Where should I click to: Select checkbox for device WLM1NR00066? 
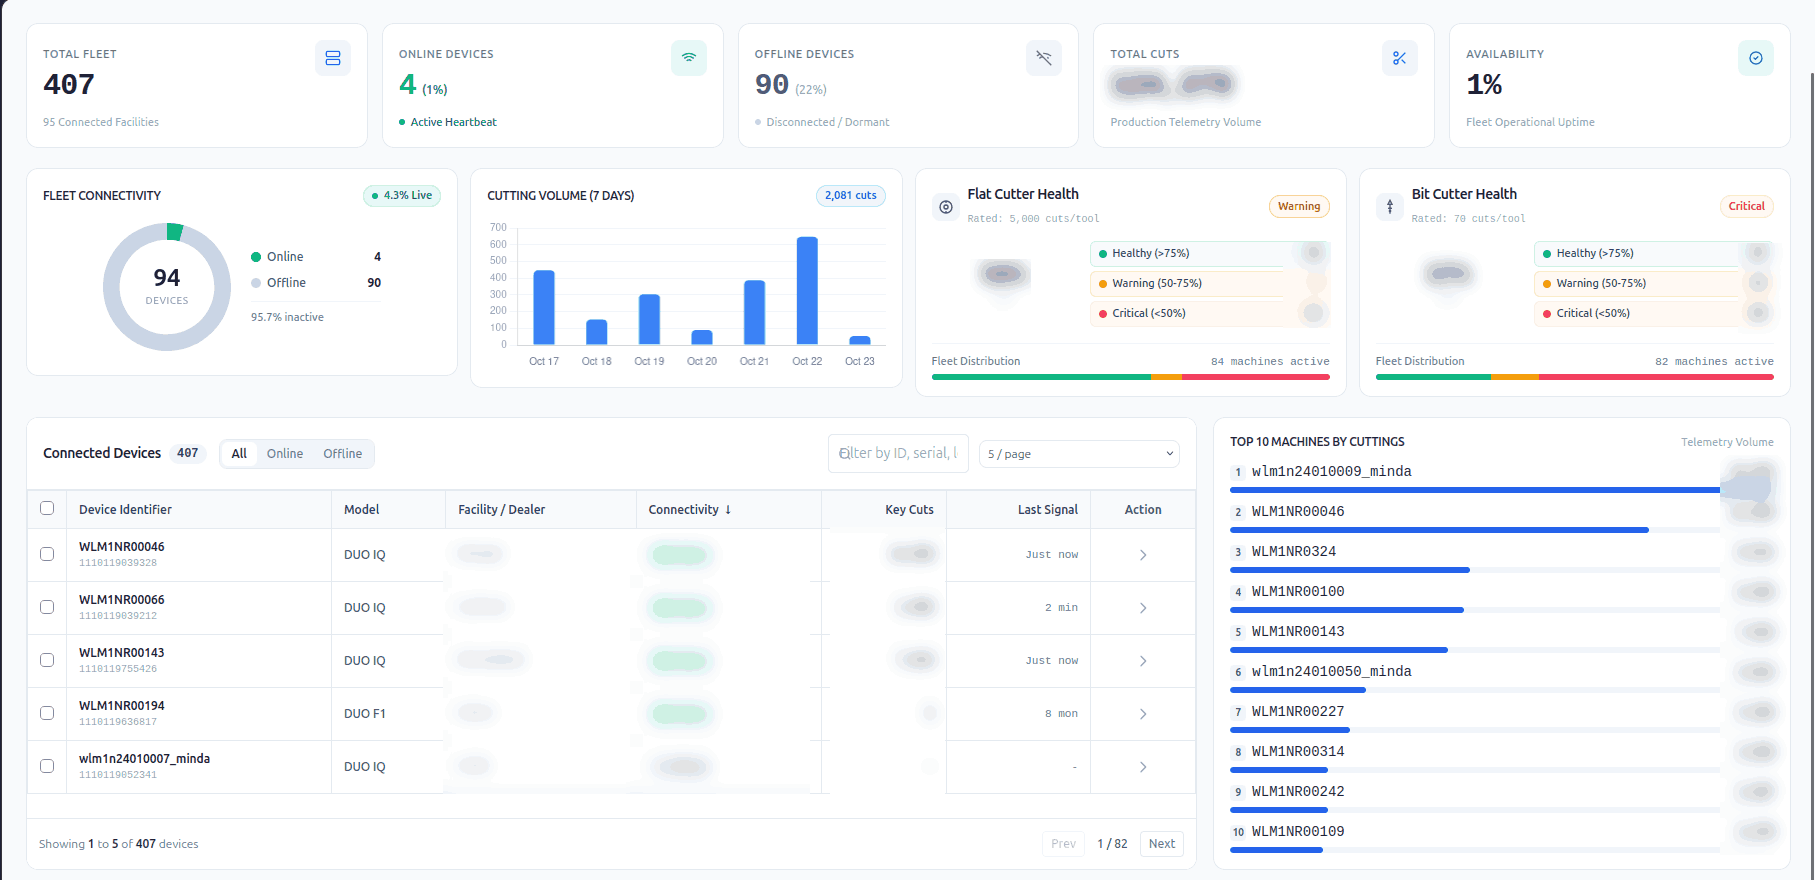click(x=47, y=607)
